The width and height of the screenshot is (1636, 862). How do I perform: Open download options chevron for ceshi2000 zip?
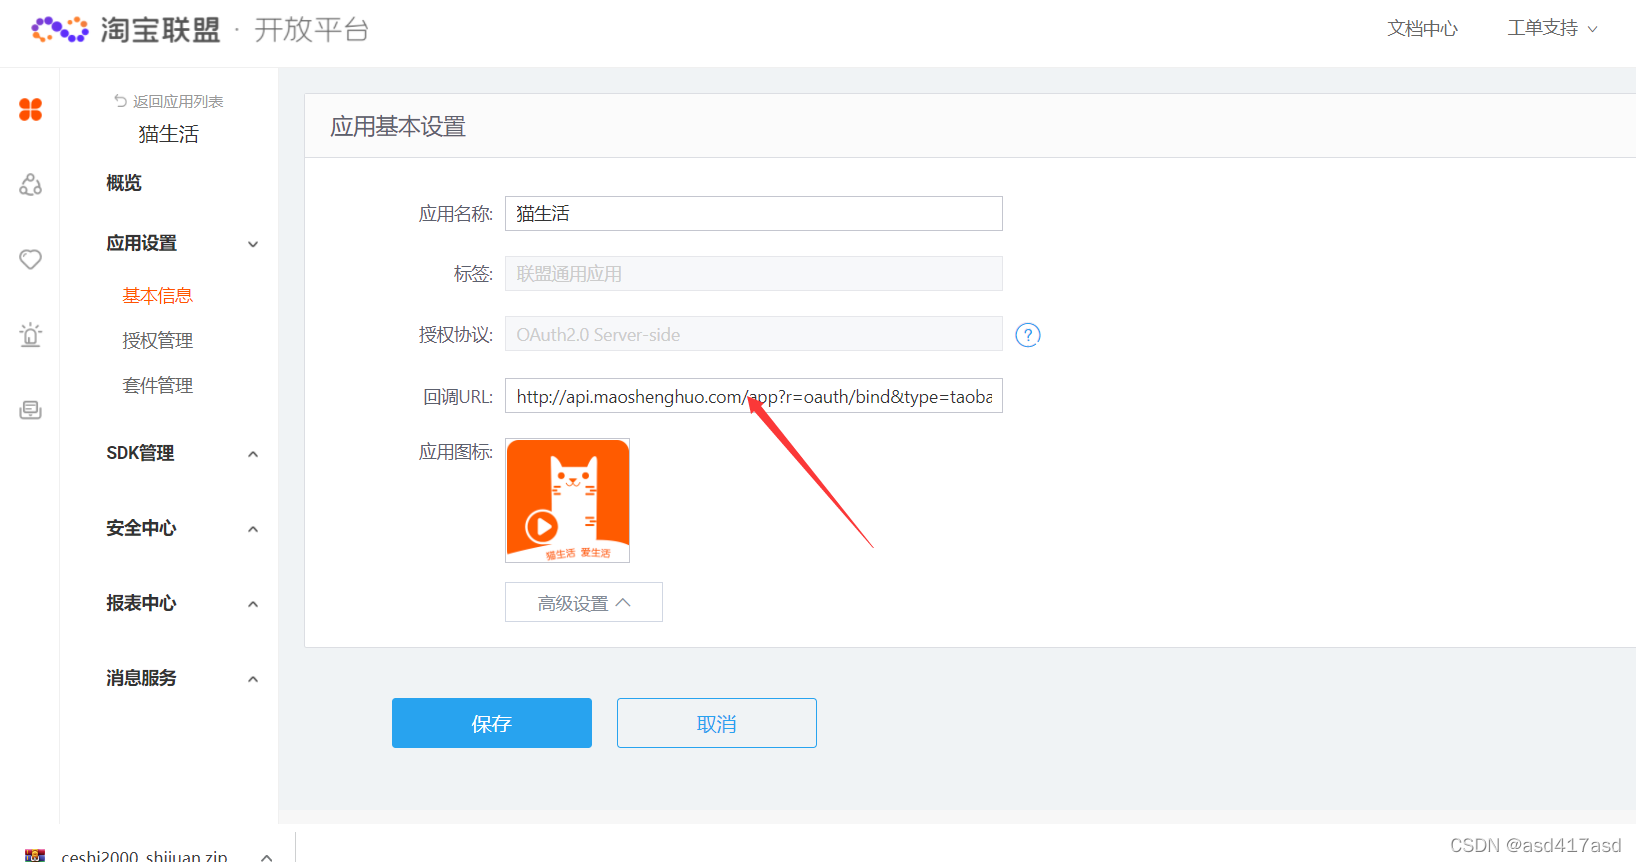click(x=266, y=856)
